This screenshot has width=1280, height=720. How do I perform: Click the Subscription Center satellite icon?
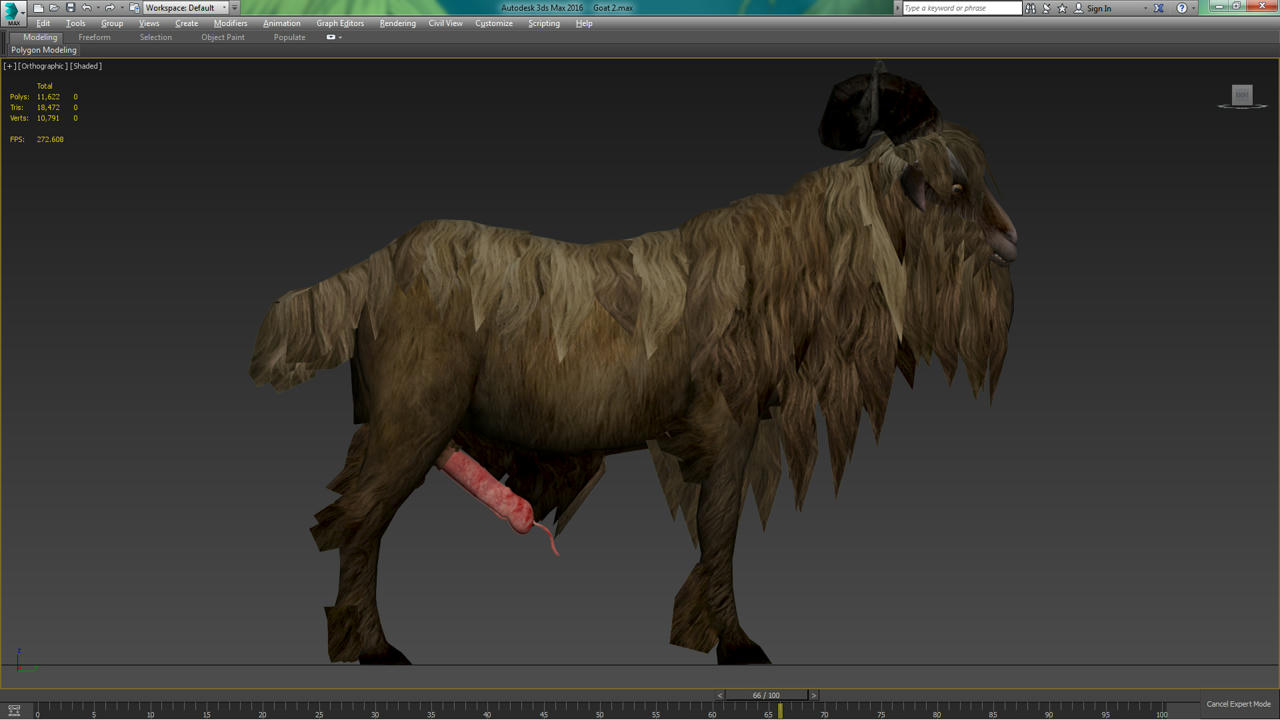[1047, 8]
